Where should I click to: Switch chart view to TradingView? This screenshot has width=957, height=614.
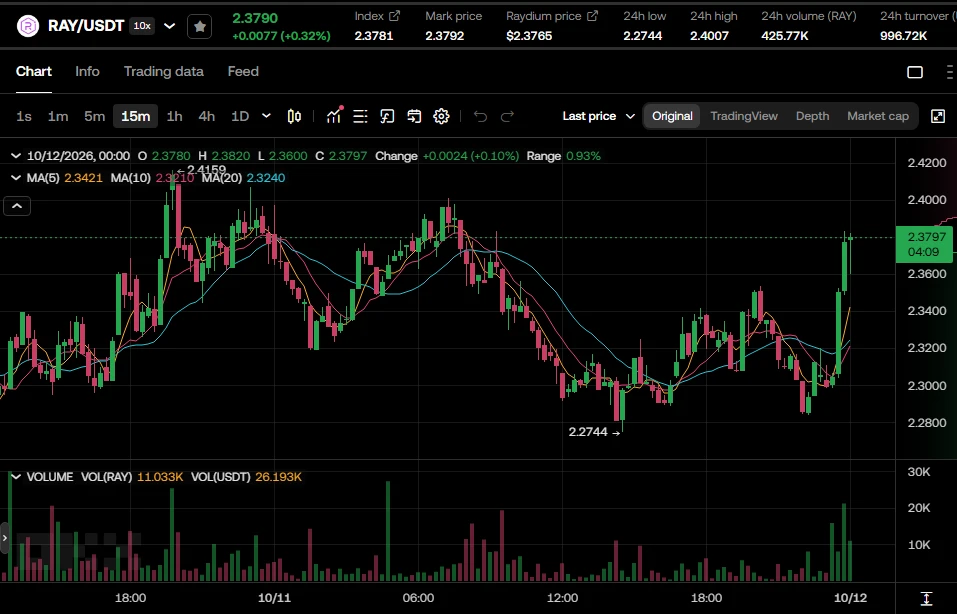coord(744,116)
